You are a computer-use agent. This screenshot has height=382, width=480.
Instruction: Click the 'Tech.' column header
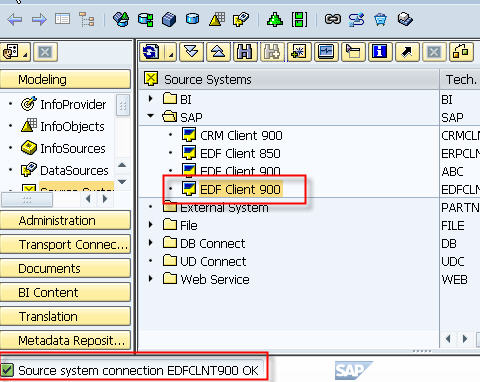click(x=461, y=79)
